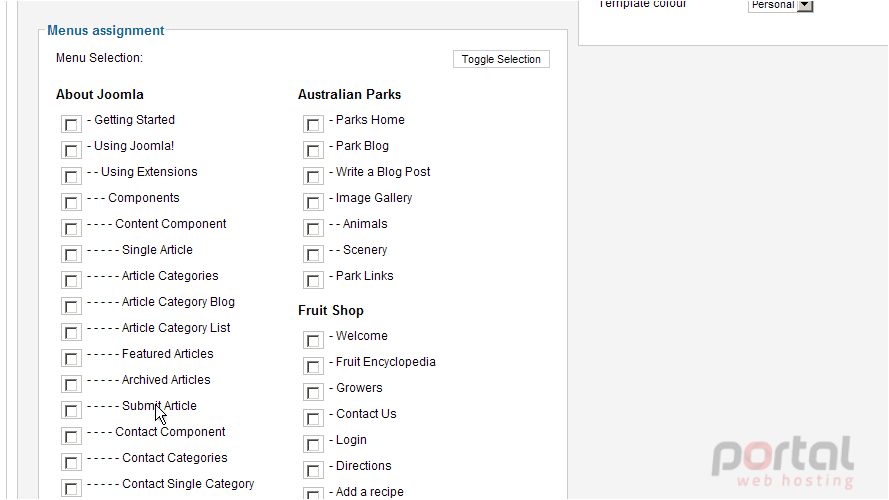Enable the Add a recipe checkbox

tap(313, 493)
